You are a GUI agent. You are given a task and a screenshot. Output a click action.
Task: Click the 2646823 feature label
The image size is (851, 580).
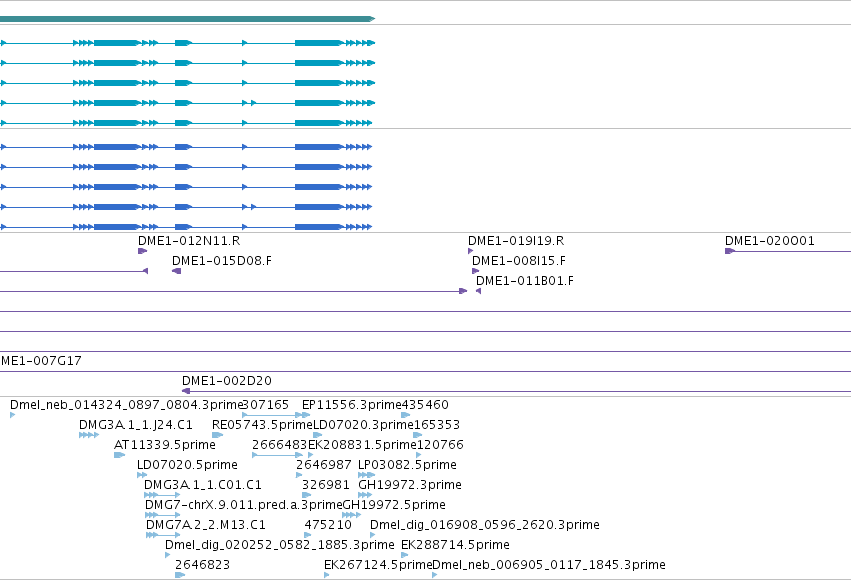pos(202,565)
